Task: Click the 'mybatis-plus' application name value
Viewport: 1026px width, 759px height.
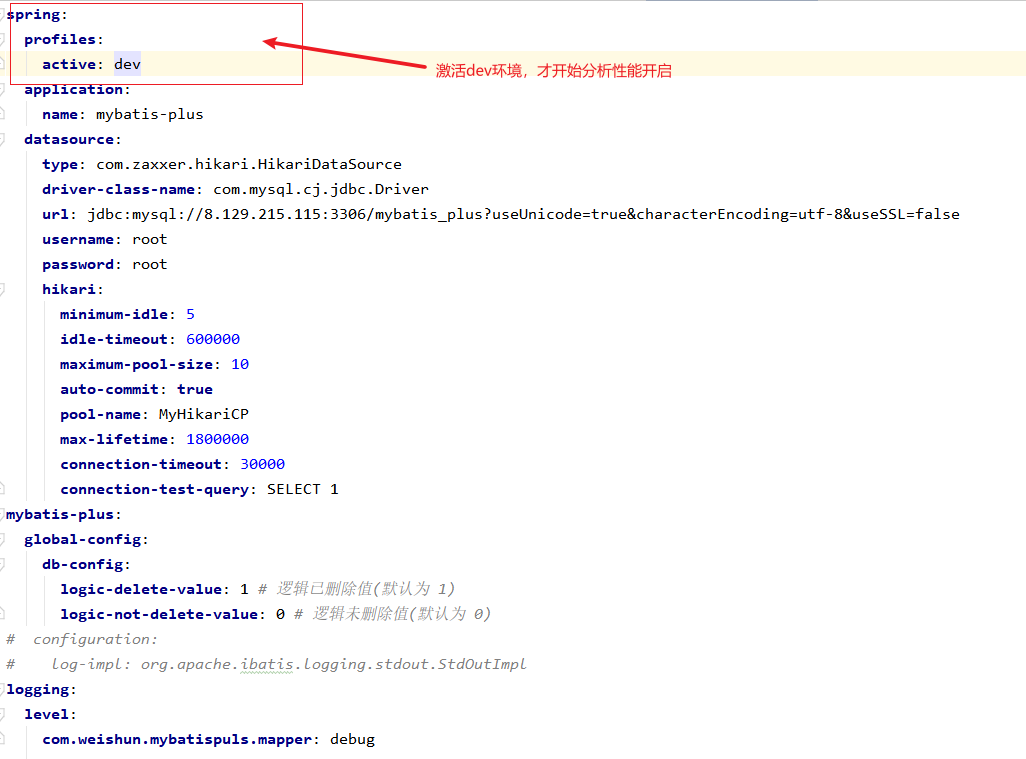Action: tap(149, 115)
